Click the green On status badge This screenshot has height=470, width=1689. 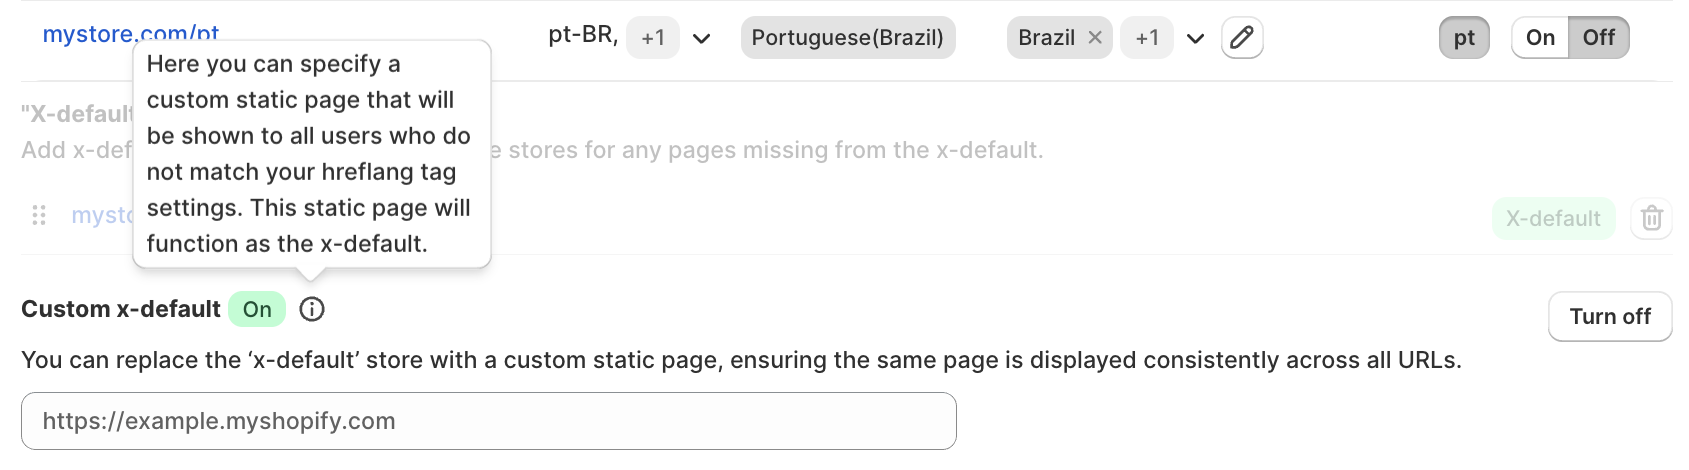[257, 310]
